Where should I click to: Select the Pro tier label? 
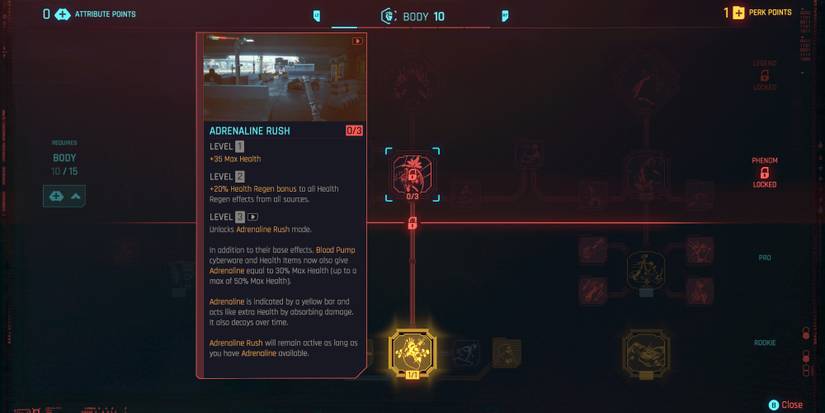tap(764, 258)
